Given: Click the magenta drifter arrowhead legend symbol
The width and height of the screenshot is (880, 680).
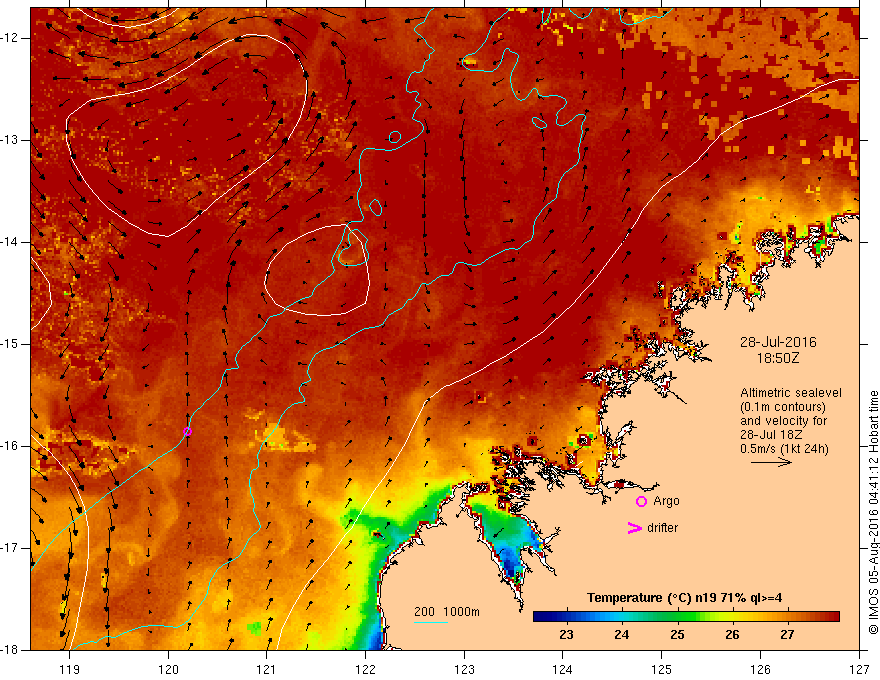Looking at the screenshot, I should pos(634,528).
